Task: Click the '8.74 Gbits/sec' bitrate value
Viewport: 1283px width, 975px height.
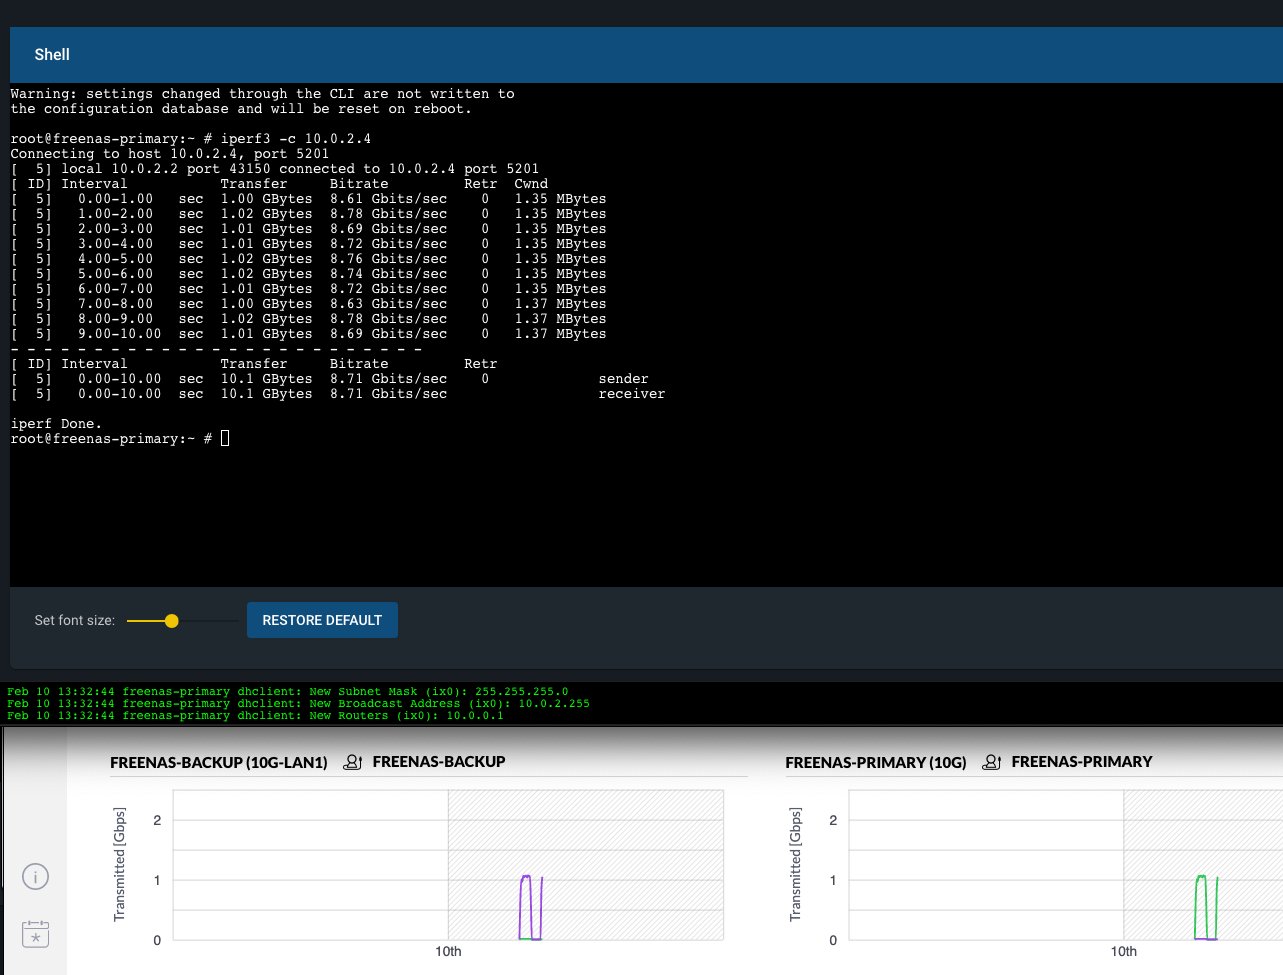Action: click(x=389, y=274)
